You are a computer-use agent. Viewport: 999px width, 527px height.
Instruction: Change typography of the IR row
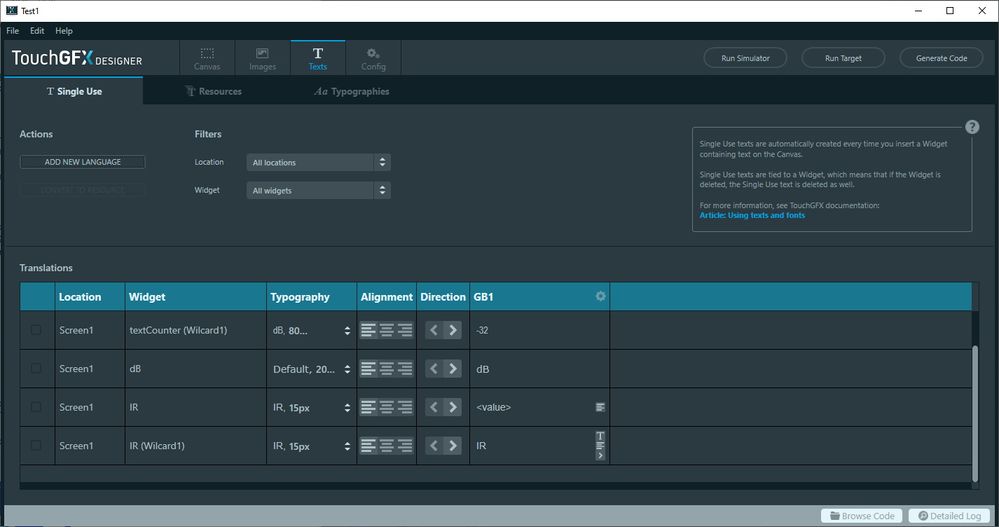[312, 408]
